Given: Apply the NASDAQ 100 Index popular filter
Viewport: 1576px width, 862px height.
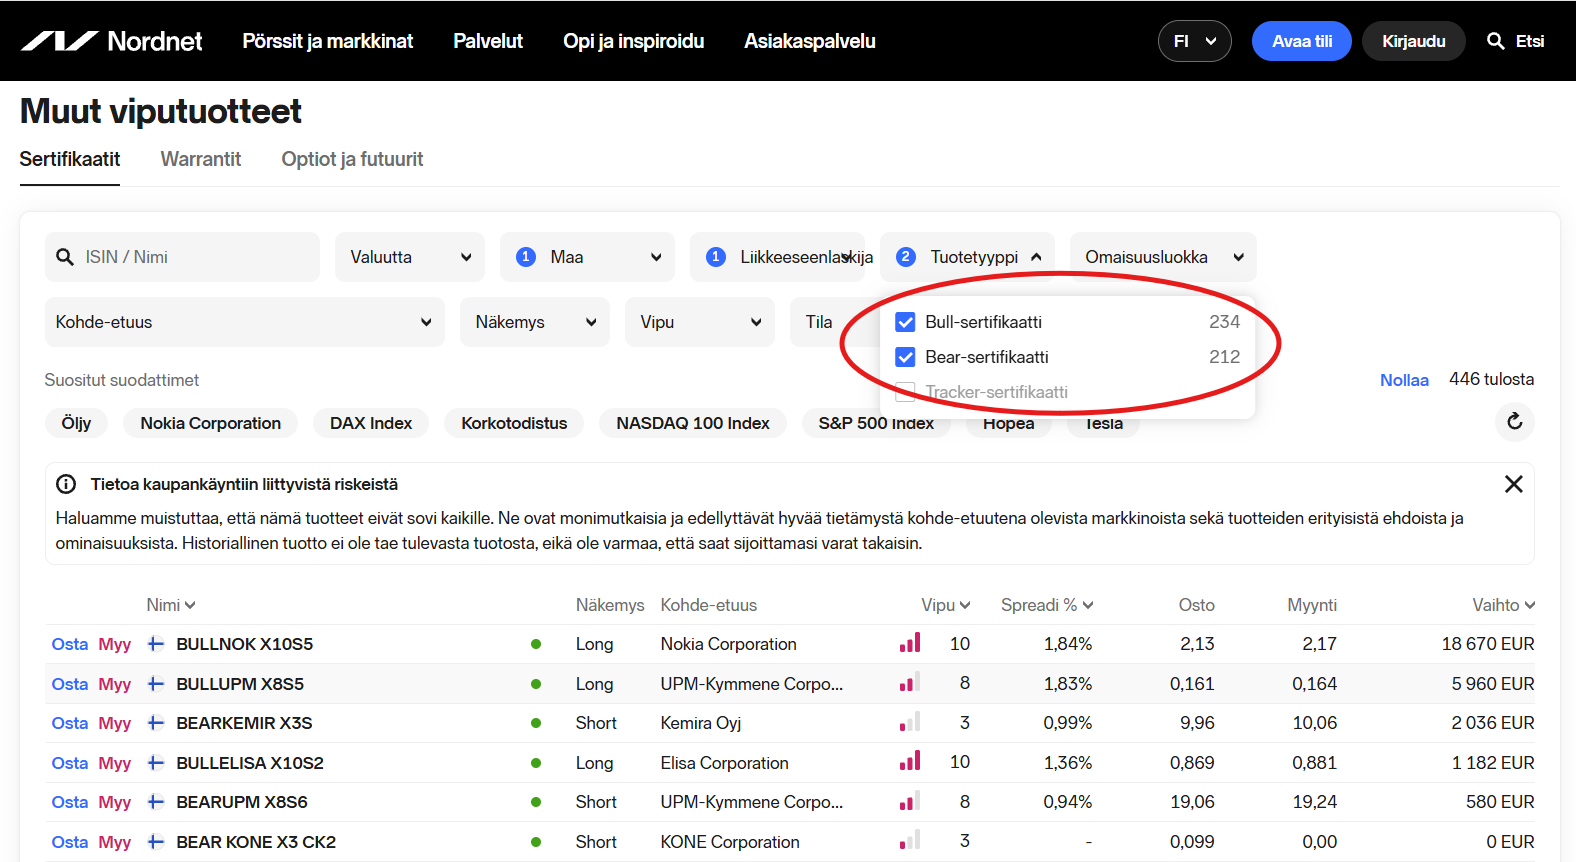Looking at the screenshot, I should pos(693,423).
